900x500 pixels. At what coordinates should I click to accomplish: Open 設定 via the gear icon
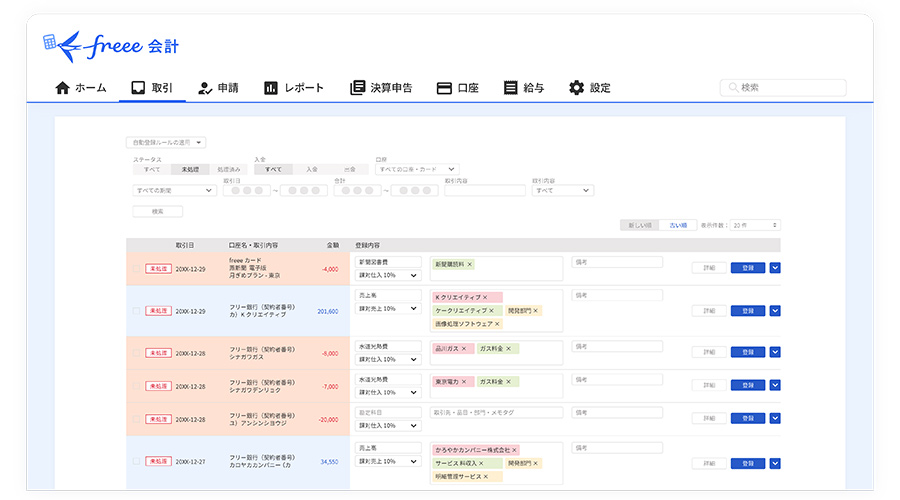tap(576, 88)
